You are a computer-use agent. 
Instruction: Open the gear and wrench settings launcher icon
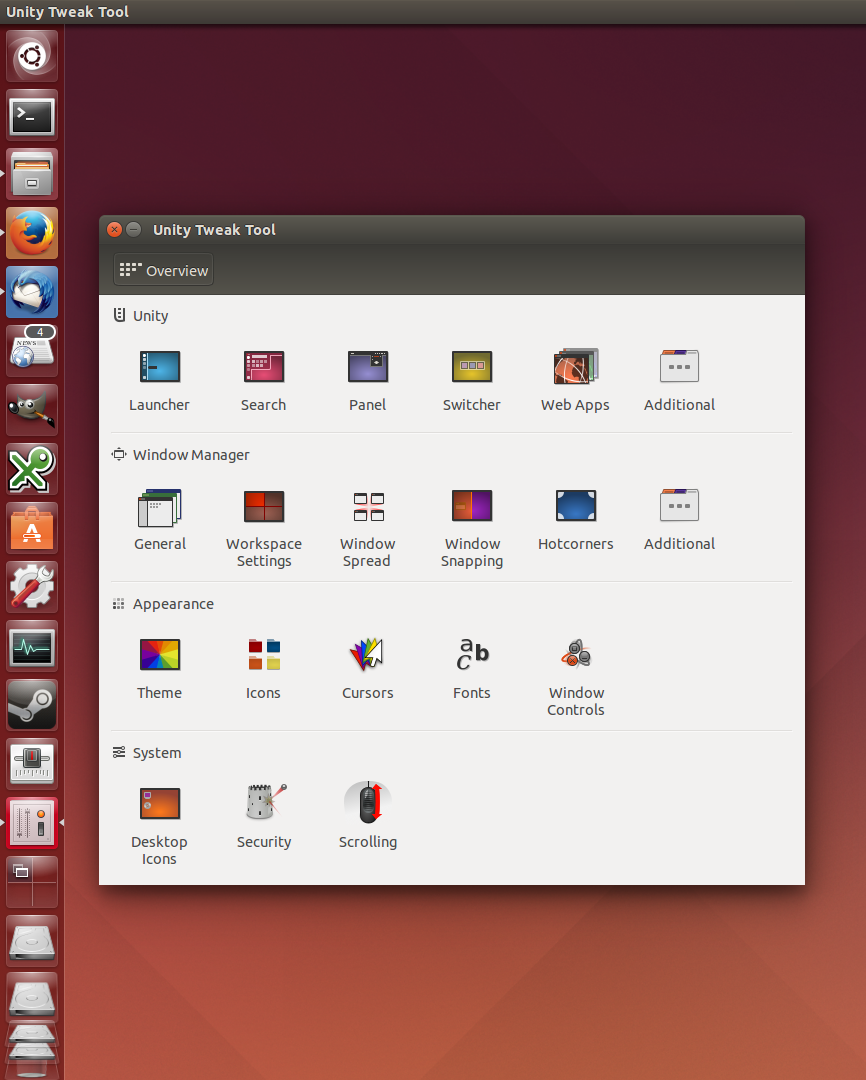tap(32, 588)
